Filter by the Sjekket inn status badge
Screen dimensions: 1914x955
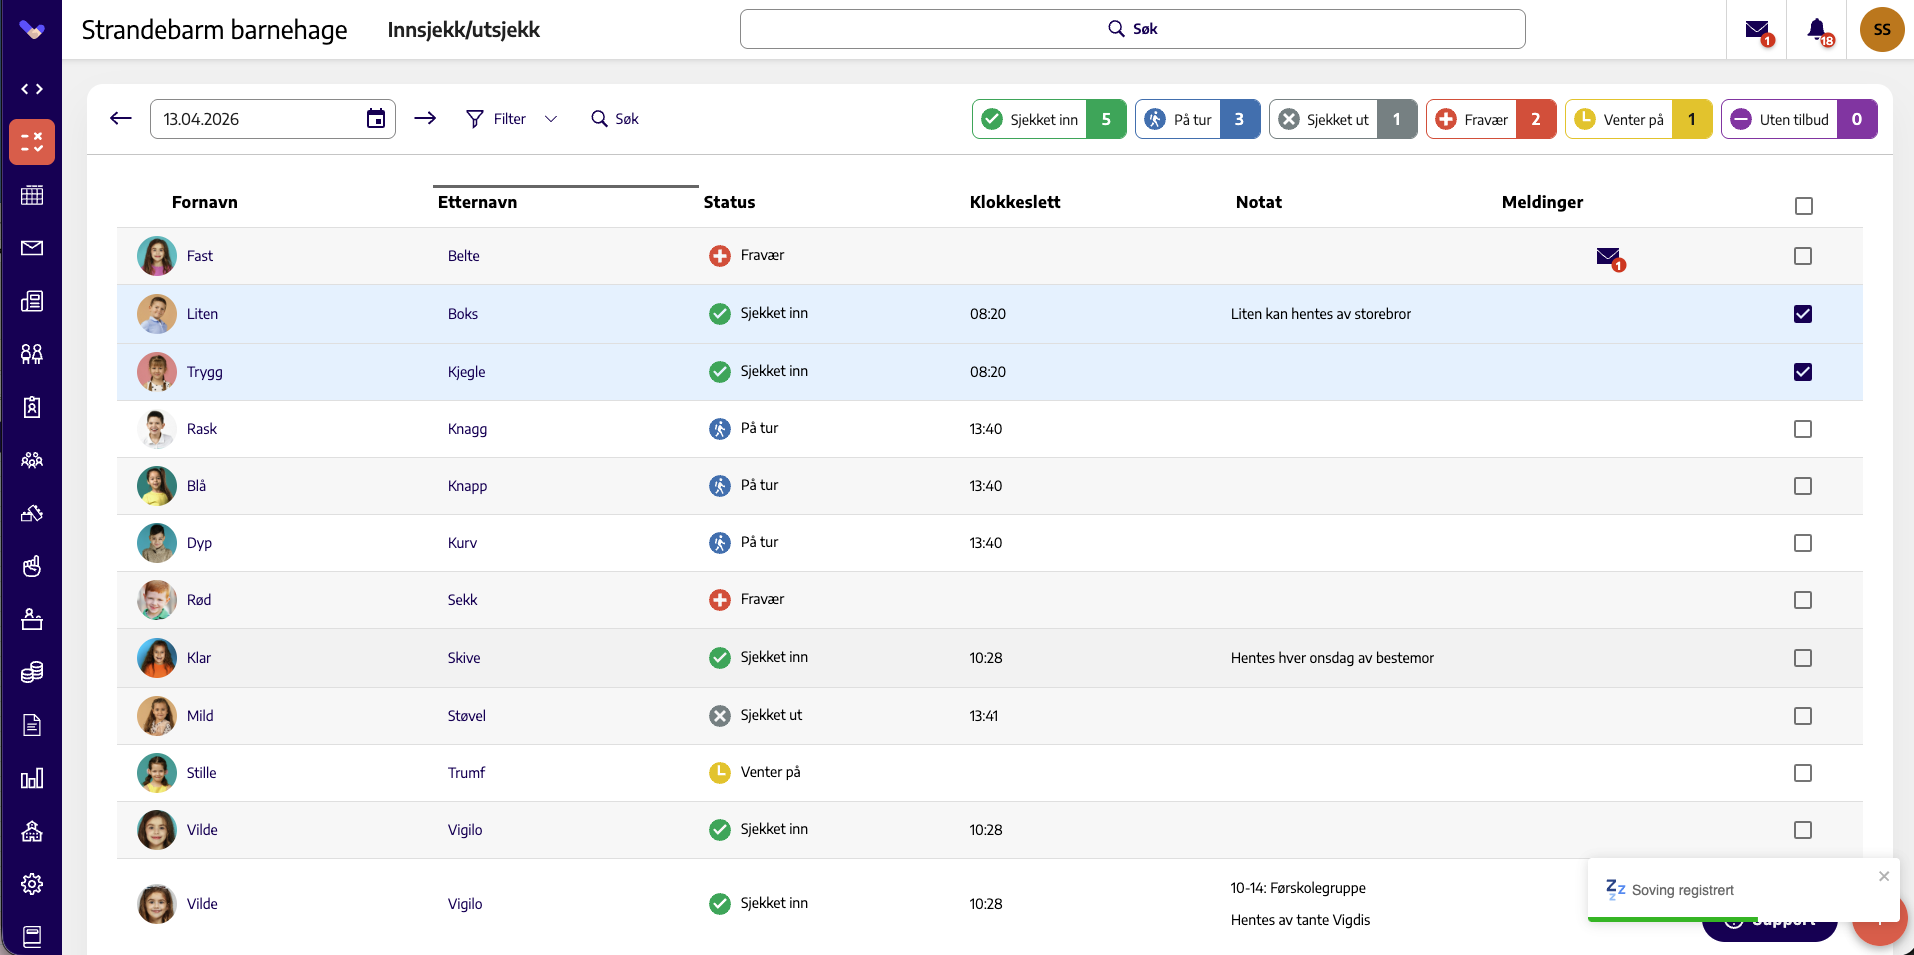tap(1049, 119)
